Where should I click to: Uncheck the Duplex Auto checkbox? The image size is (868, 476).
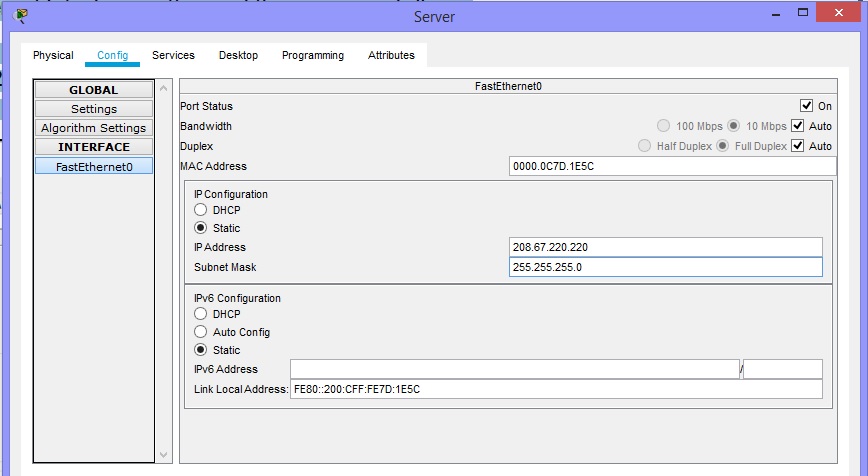pyautogui.click(x=798, y=146)
